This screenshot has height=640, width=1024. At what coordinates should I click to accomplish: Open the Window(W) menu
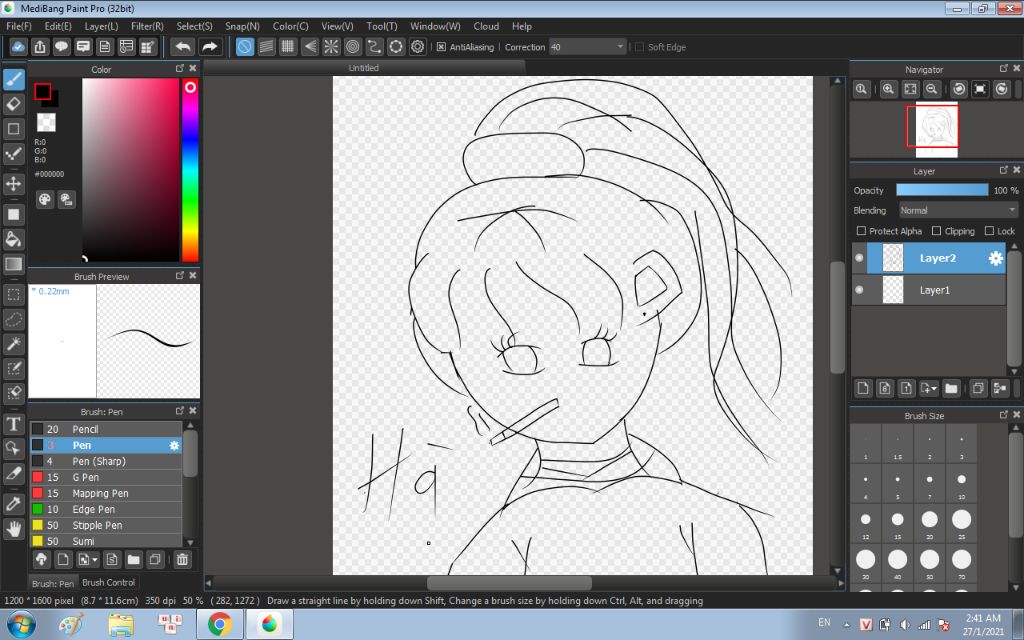435,26
